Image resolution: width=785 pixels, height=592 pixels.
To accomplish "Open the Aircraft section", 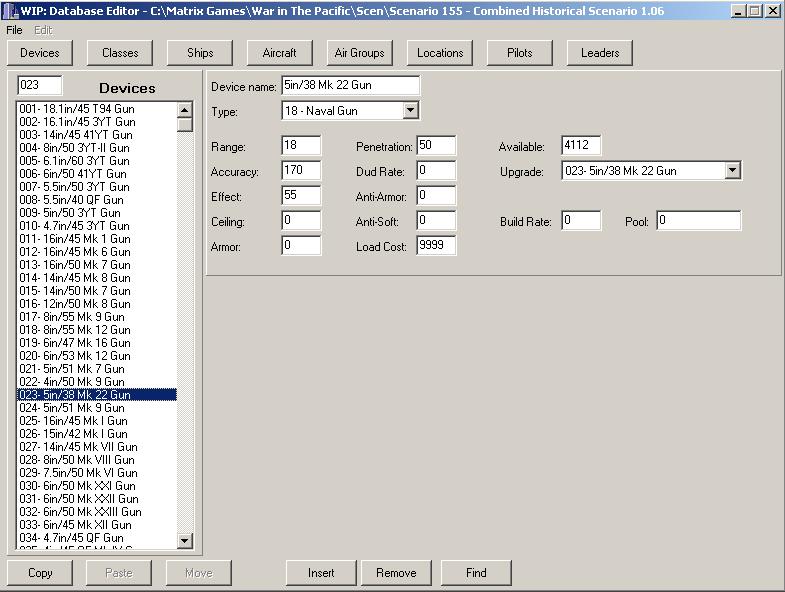I will [280, 53].
